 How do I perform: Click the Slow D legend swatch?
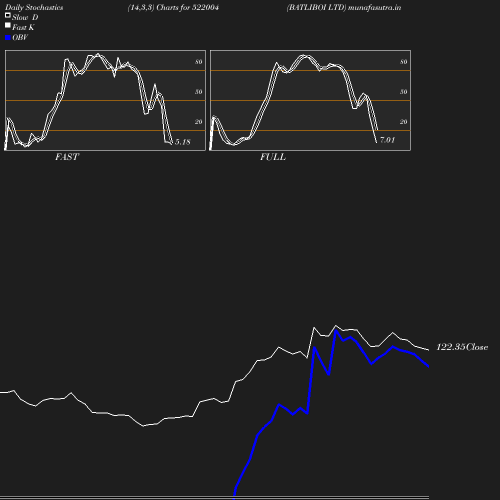pyautogui.click(x=8, y=15)
